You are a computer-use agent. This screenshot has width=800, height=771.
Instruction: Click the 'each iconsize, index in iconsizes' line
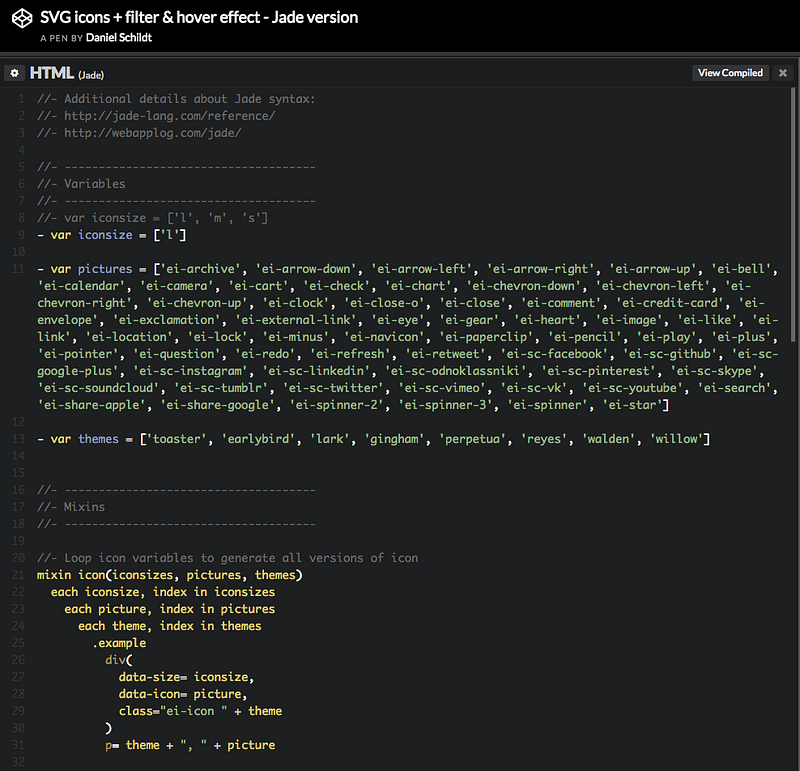163,592
